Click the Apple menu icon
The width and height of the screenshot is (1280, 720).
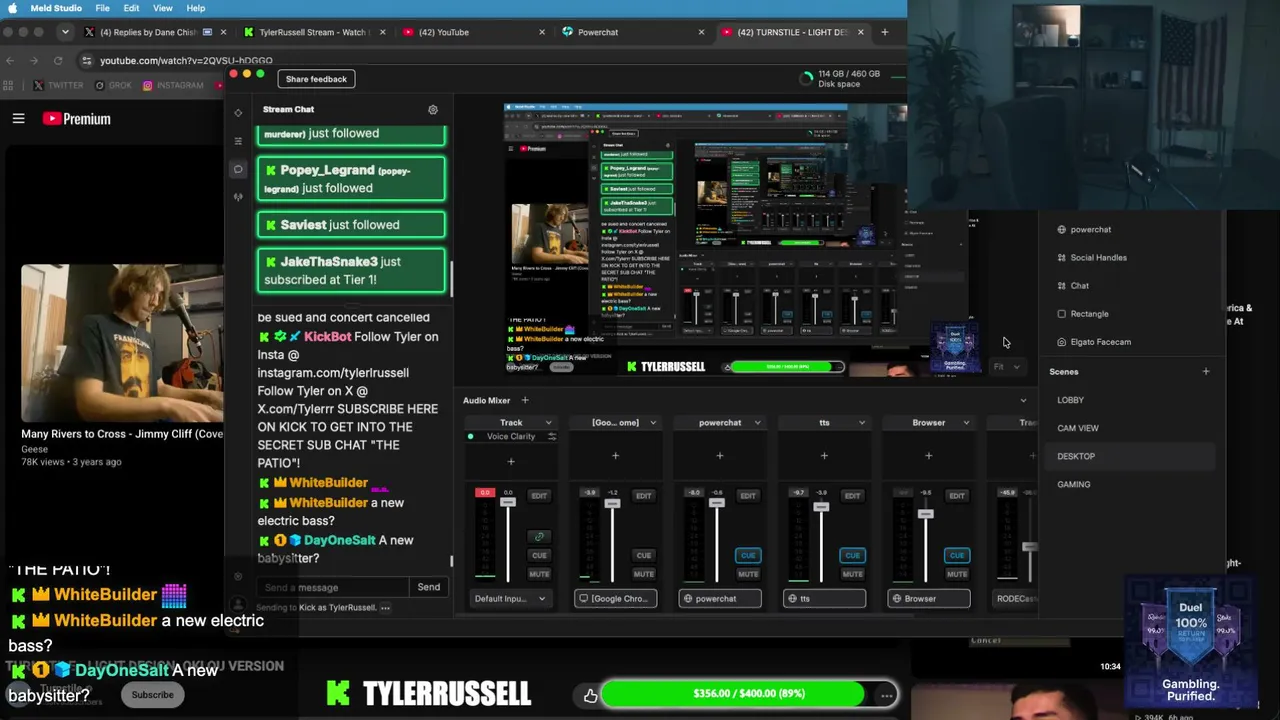click(x=12, y=8)
